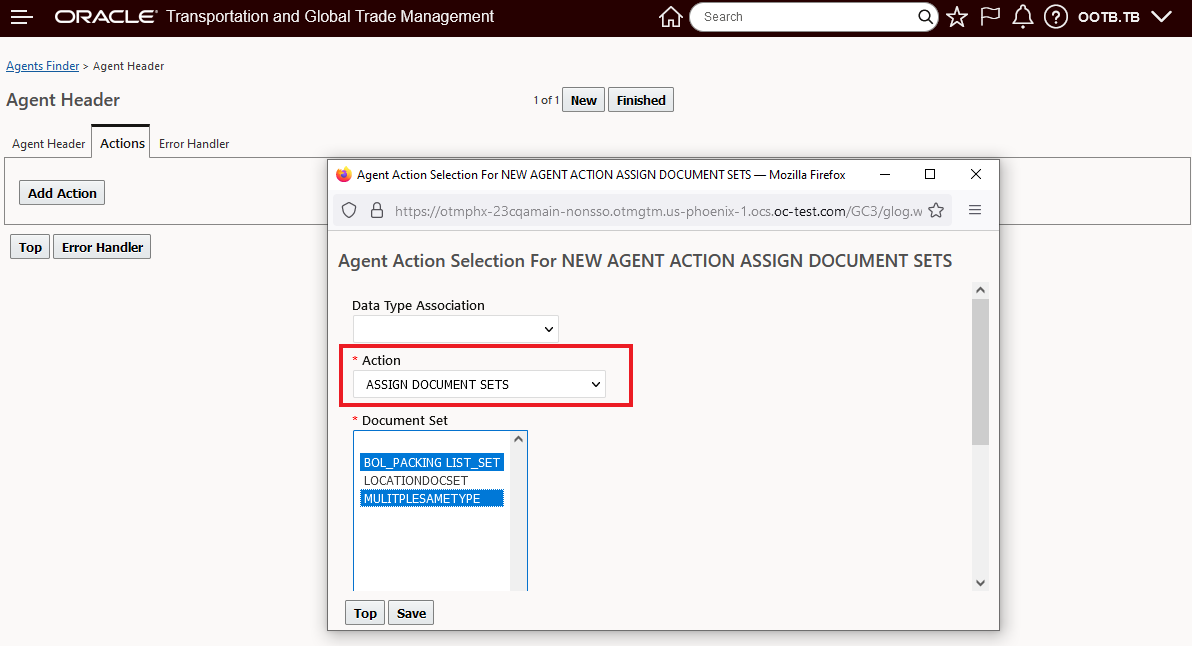Open the help question mark icon
This screenshot has width=1192, height=646.
tap(1055, 17)
